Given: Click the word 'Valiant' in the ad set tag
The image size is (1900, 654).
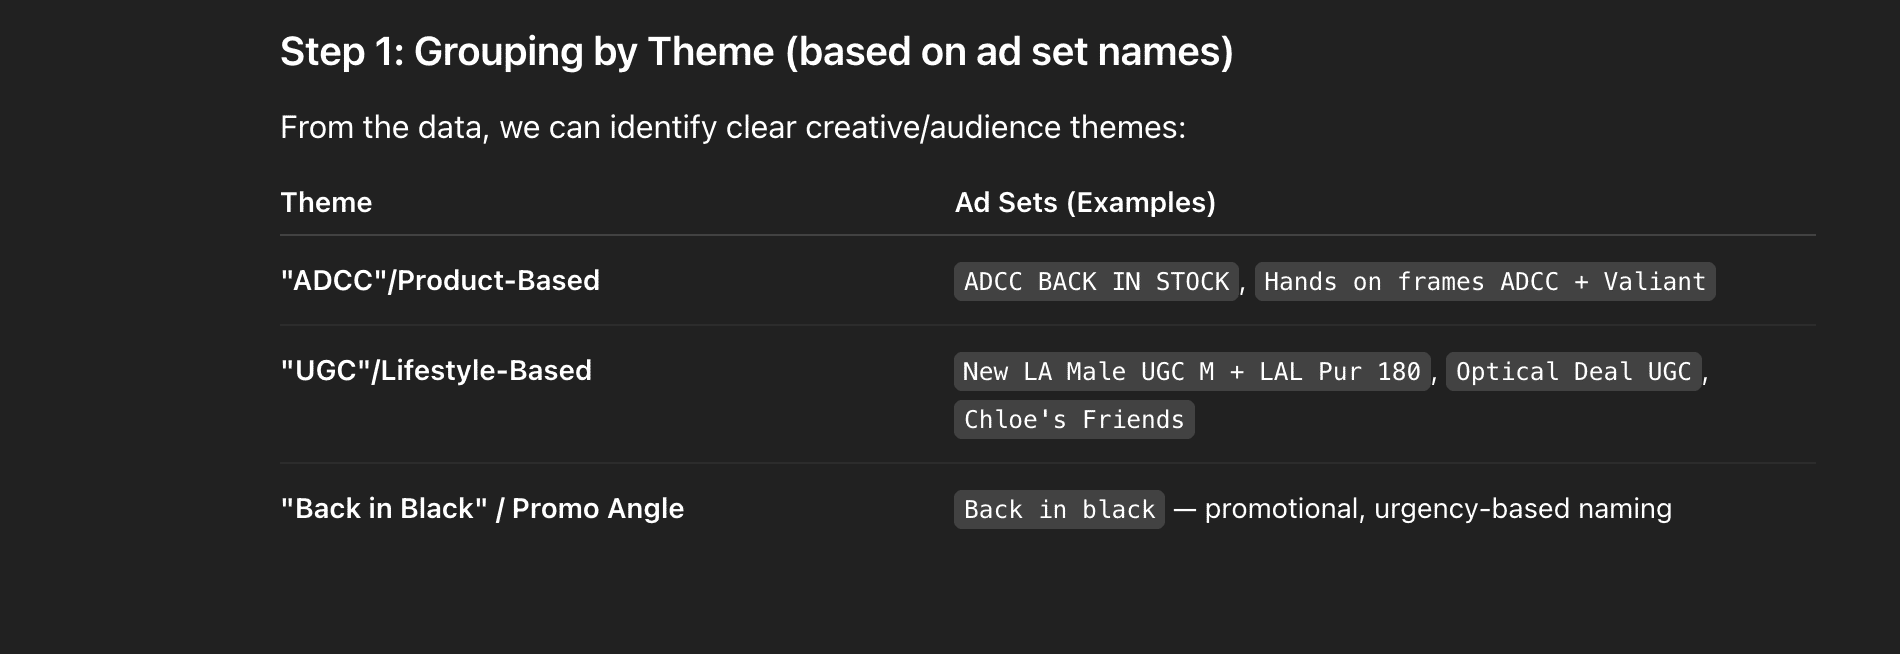Looking at the screenshot, I should coord(1654,282).
